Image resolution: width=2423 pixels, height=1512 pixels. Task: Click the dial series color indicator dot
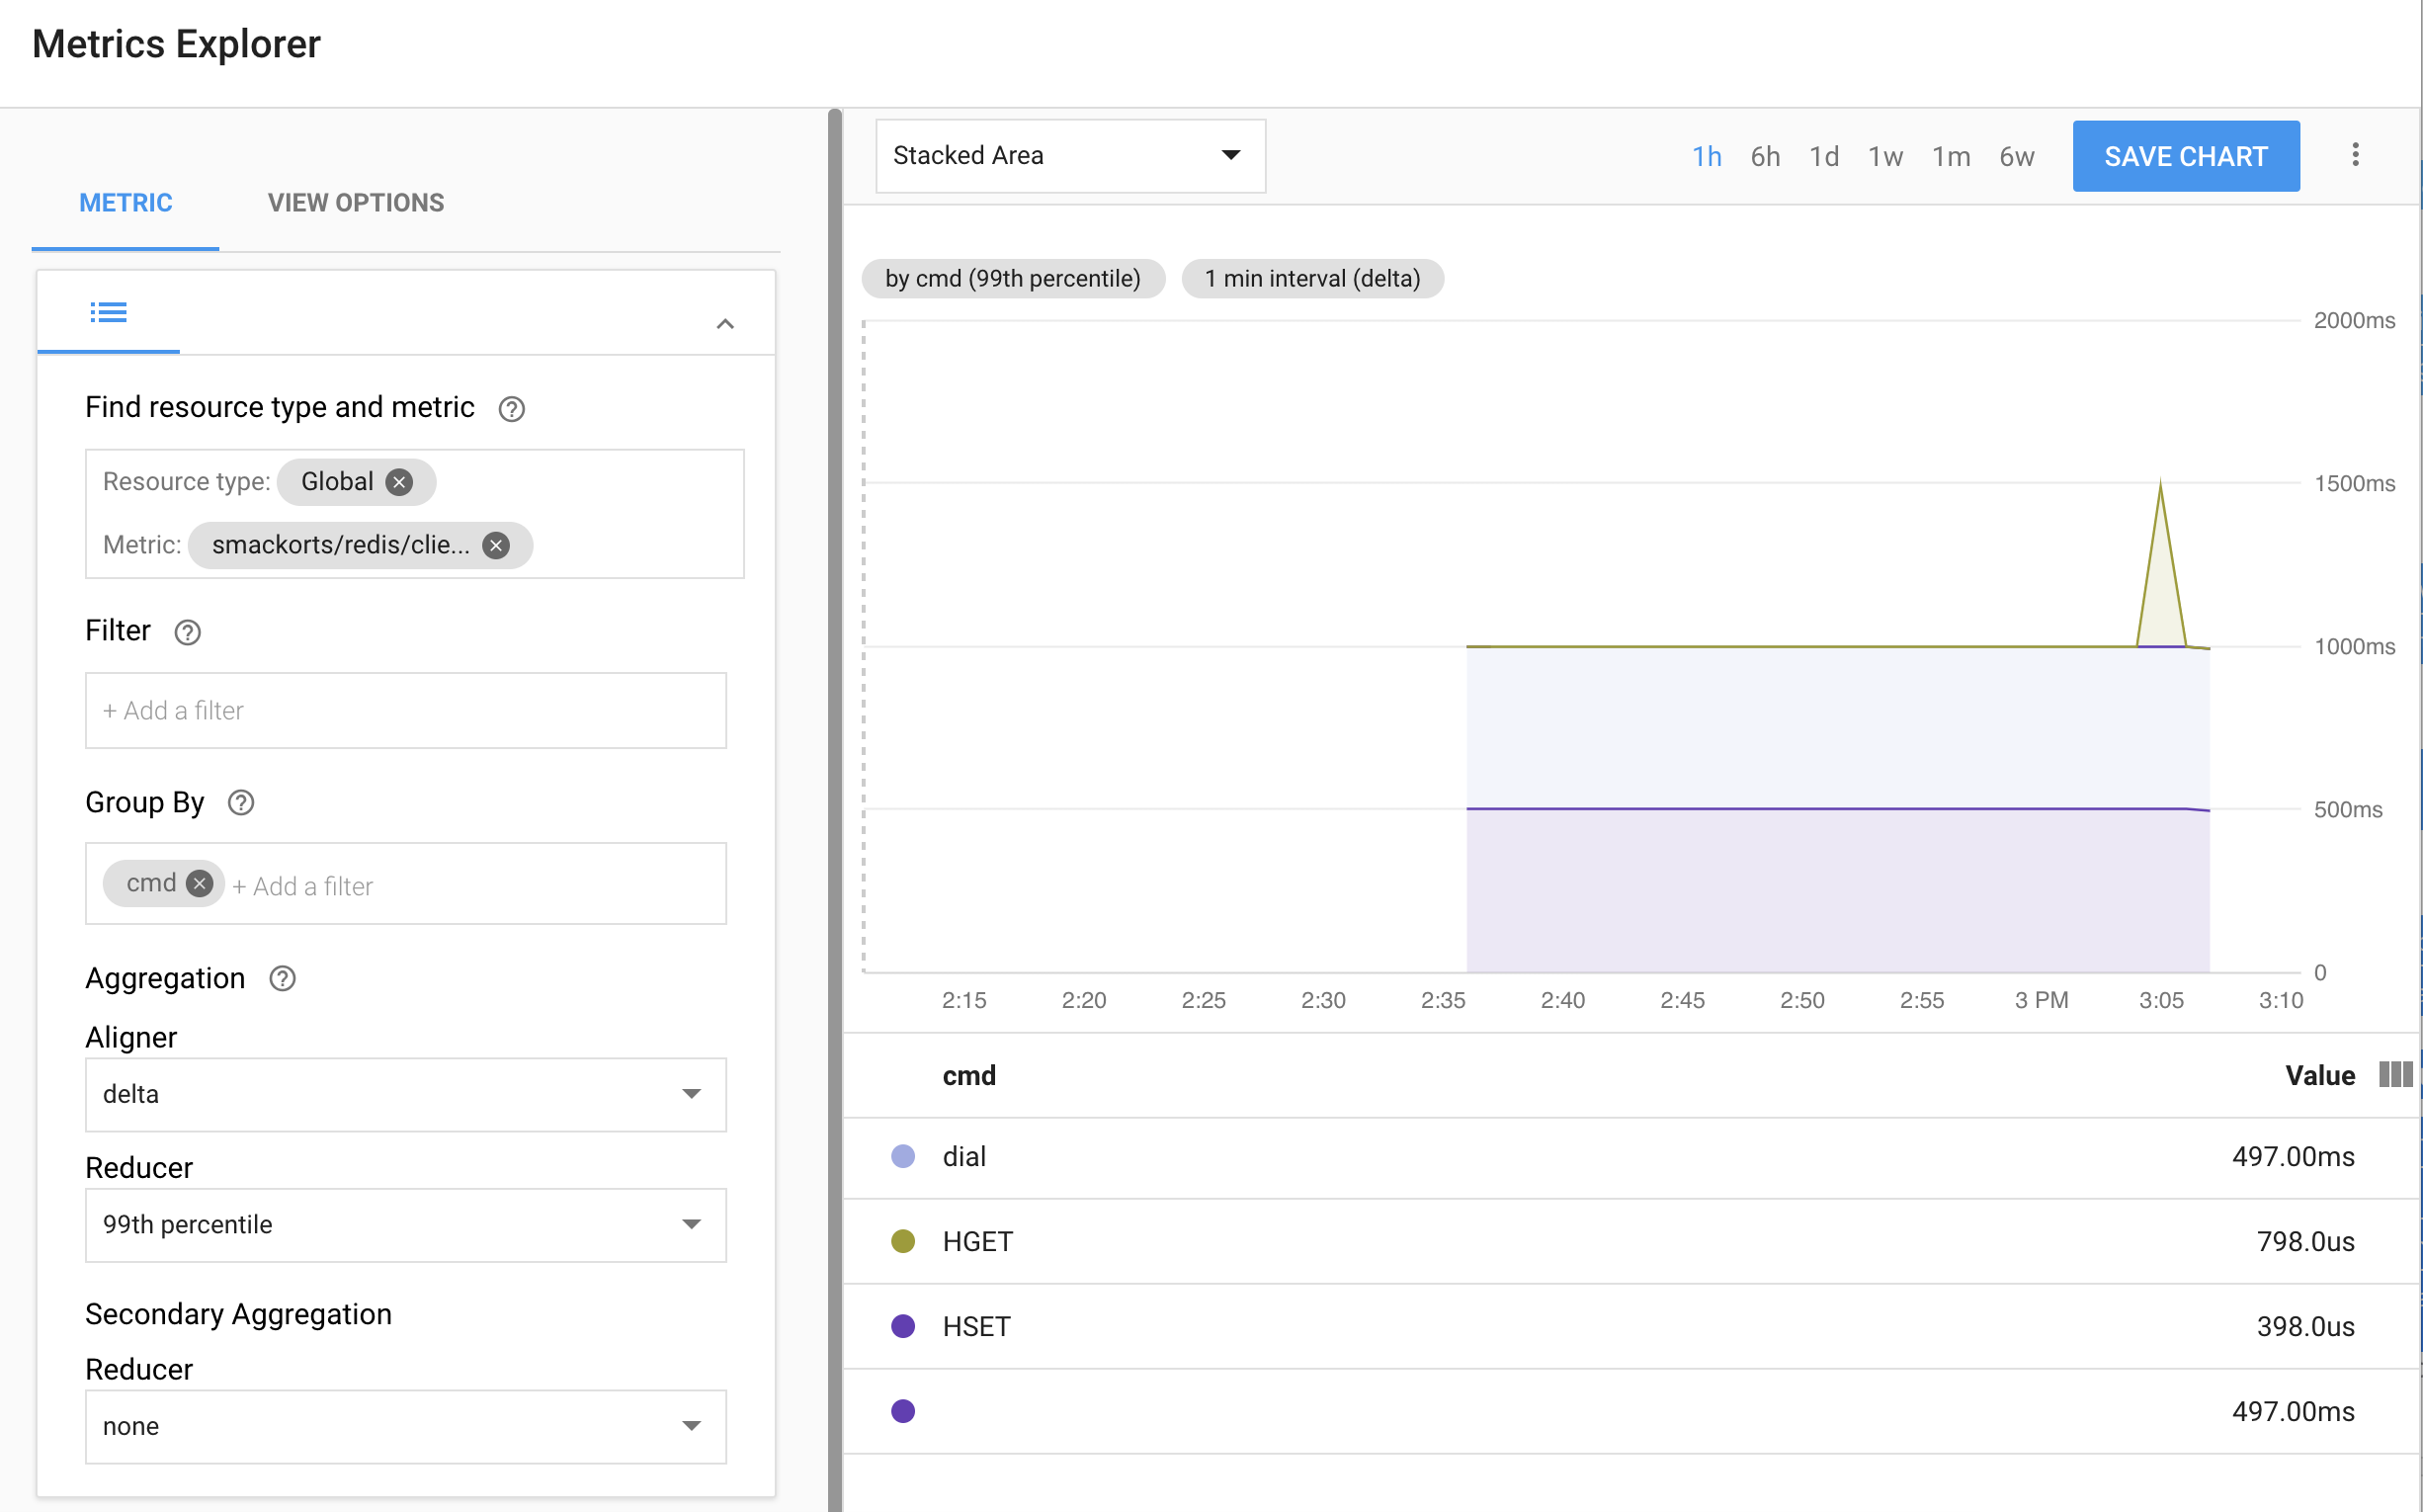tap(903, 1157)
